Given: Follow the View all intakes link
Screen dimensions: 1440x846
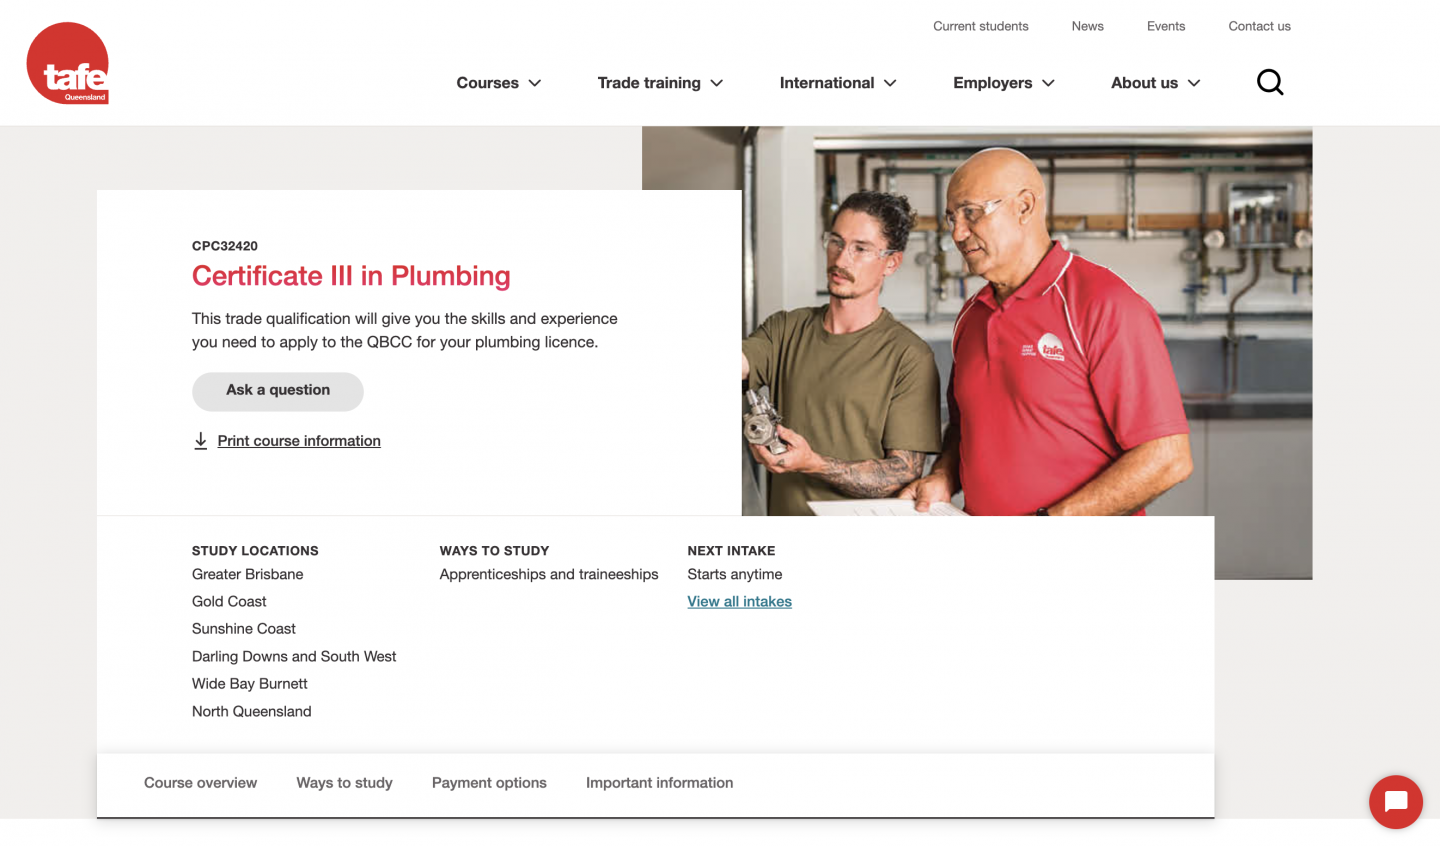Looking at the screenshot, I should 739,602.
